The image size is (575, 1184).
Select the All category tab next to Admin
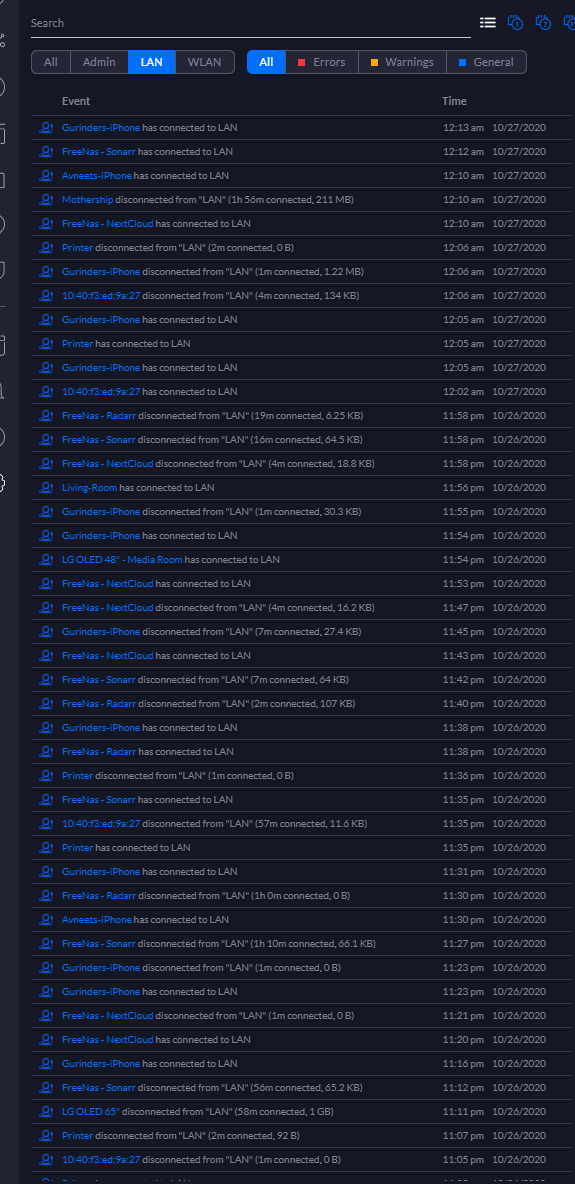(x=51, y=62)
